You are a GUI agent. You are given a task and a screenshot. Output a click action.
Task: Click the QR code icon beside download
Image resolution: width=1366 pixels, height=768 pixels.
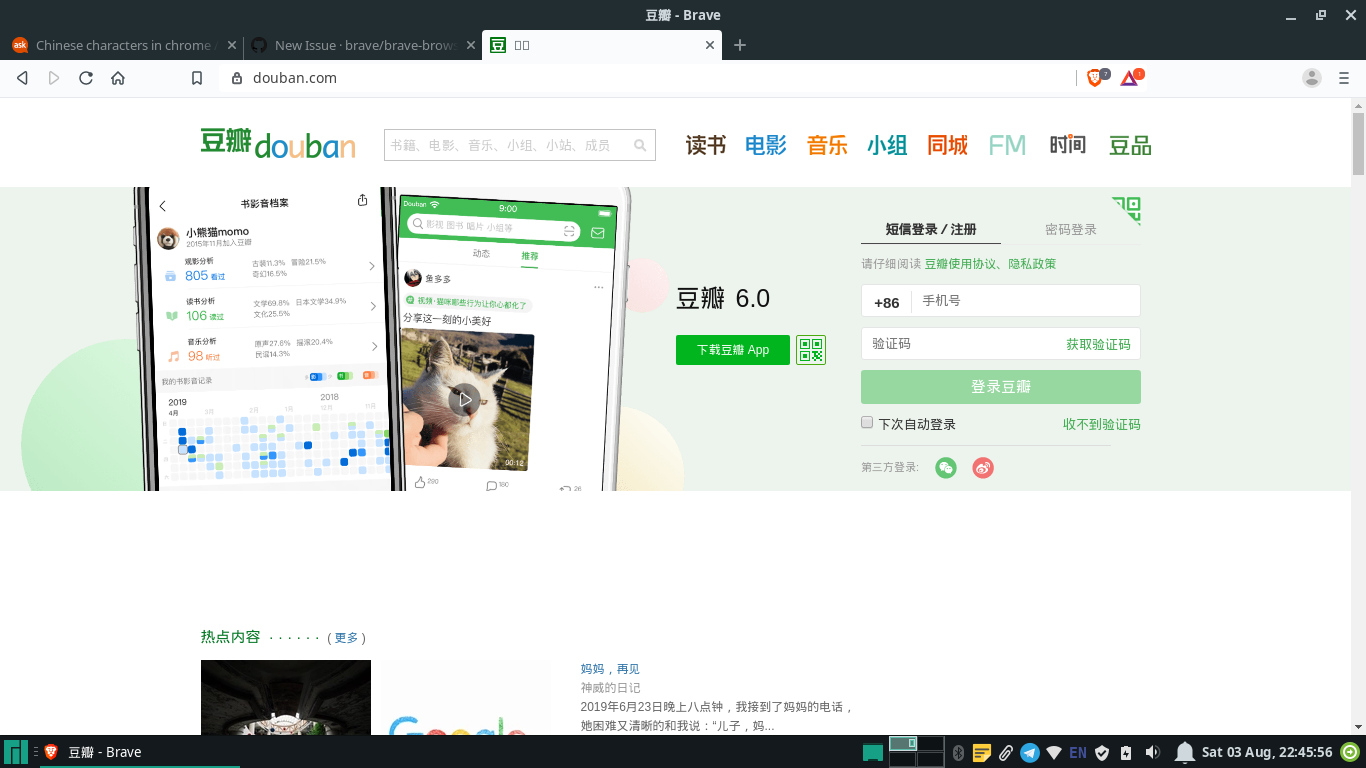[x=811, y=350]
